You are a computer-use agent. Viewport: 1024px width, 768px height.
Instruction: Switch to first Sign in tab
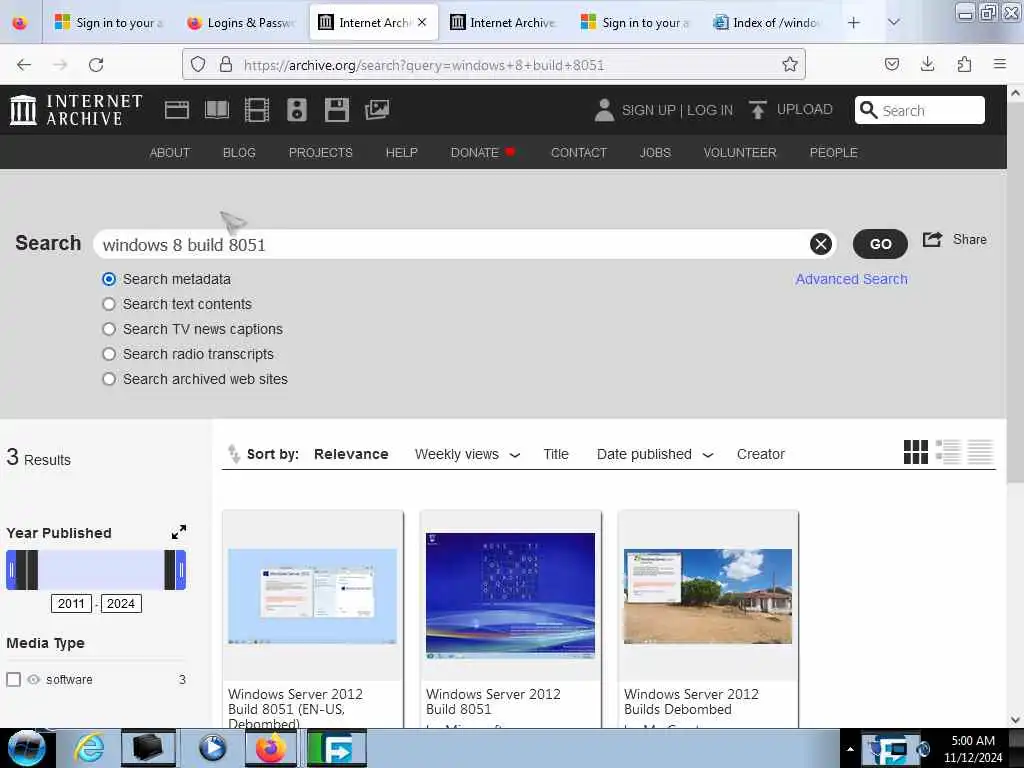(108, 23)
